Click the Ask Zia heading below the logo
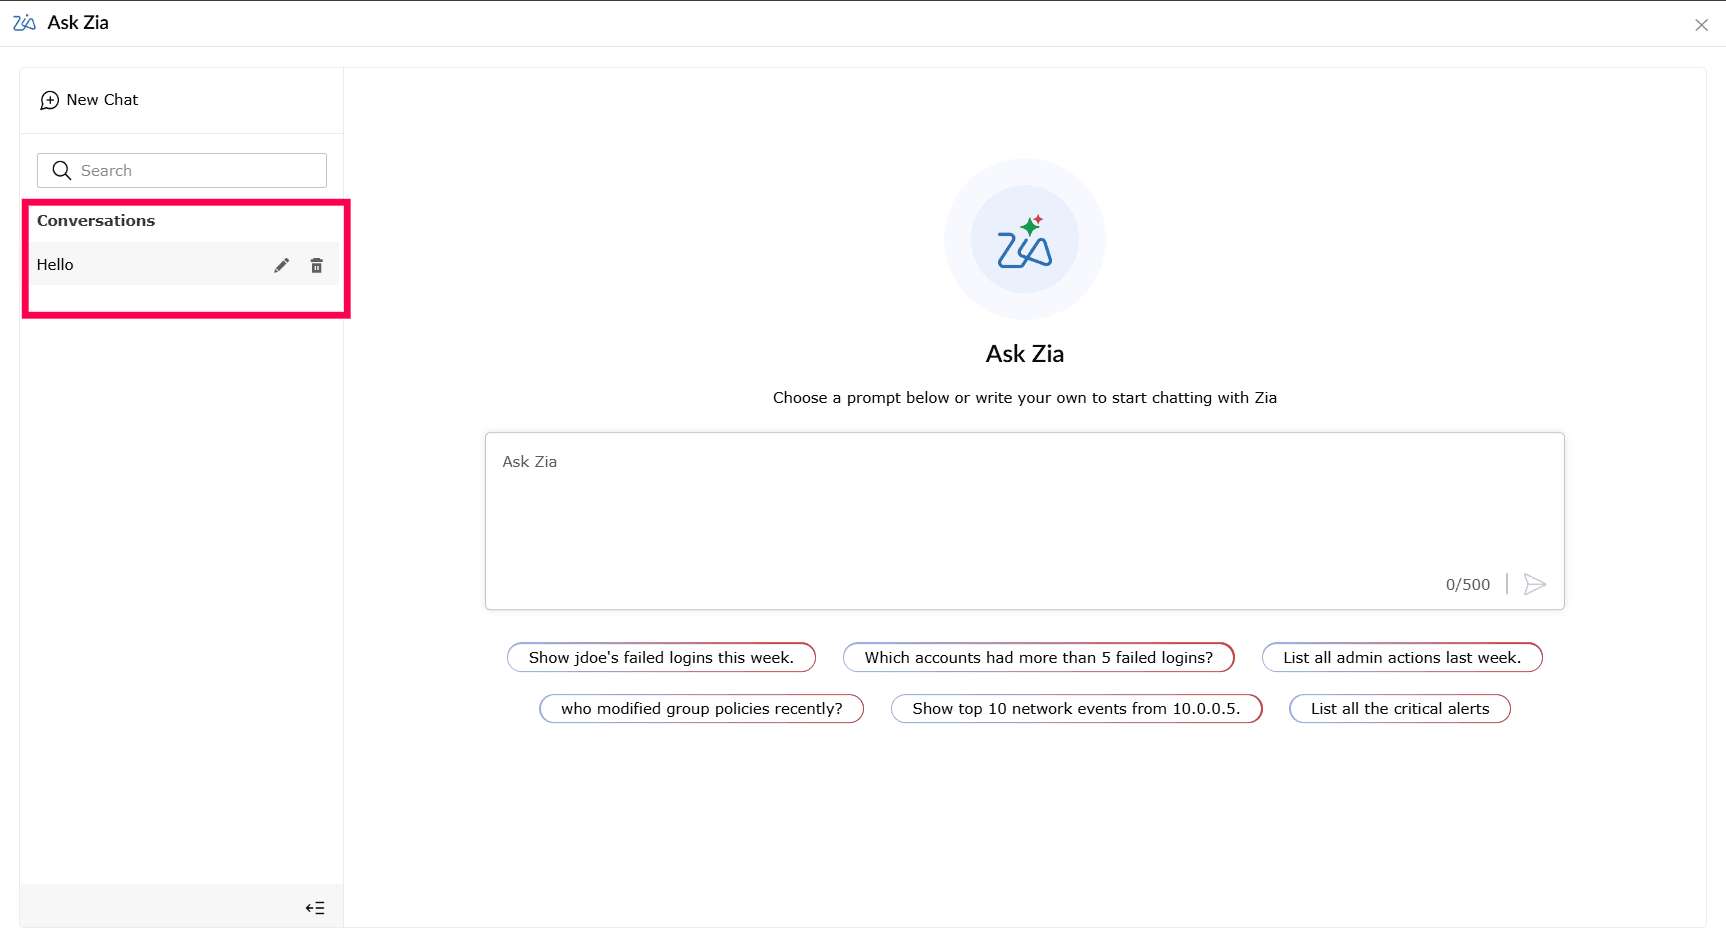The height and width of the screenshot is (944, 1726). click(1024, 354)
